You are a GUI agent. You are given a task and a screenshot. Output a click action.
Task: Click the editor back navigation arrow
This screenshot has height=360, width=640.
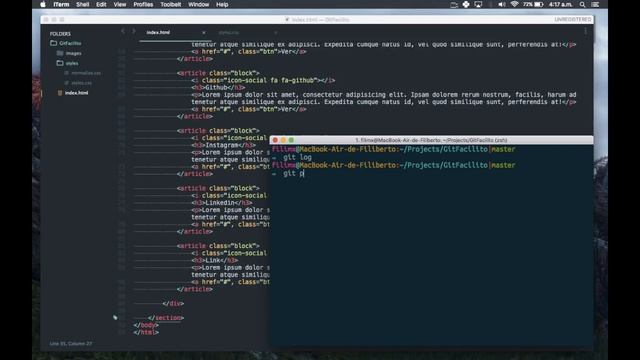(x=123, y=31)
